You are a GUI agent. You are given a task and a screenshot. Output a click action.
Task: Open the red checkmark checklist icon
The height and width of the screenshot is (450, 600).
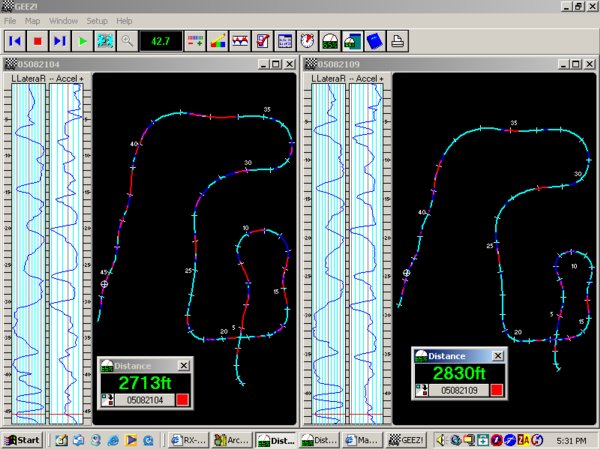point(262,41)
